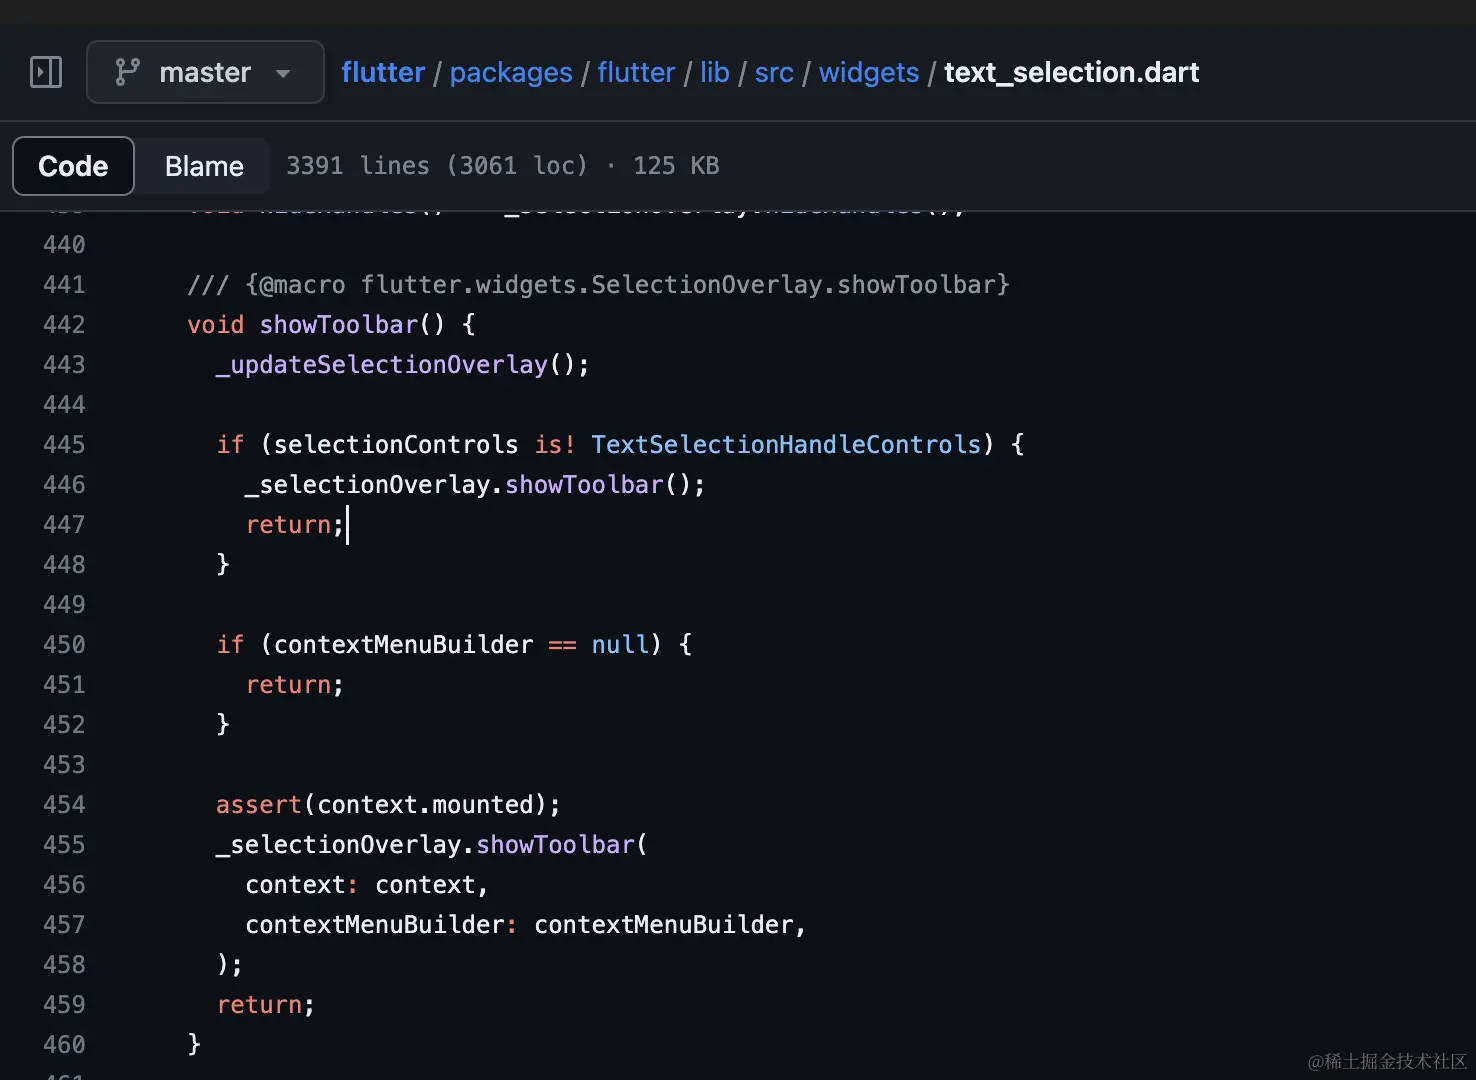
Task: Open the widgets folder breadcrumb
Action: (x=869, y=72)
